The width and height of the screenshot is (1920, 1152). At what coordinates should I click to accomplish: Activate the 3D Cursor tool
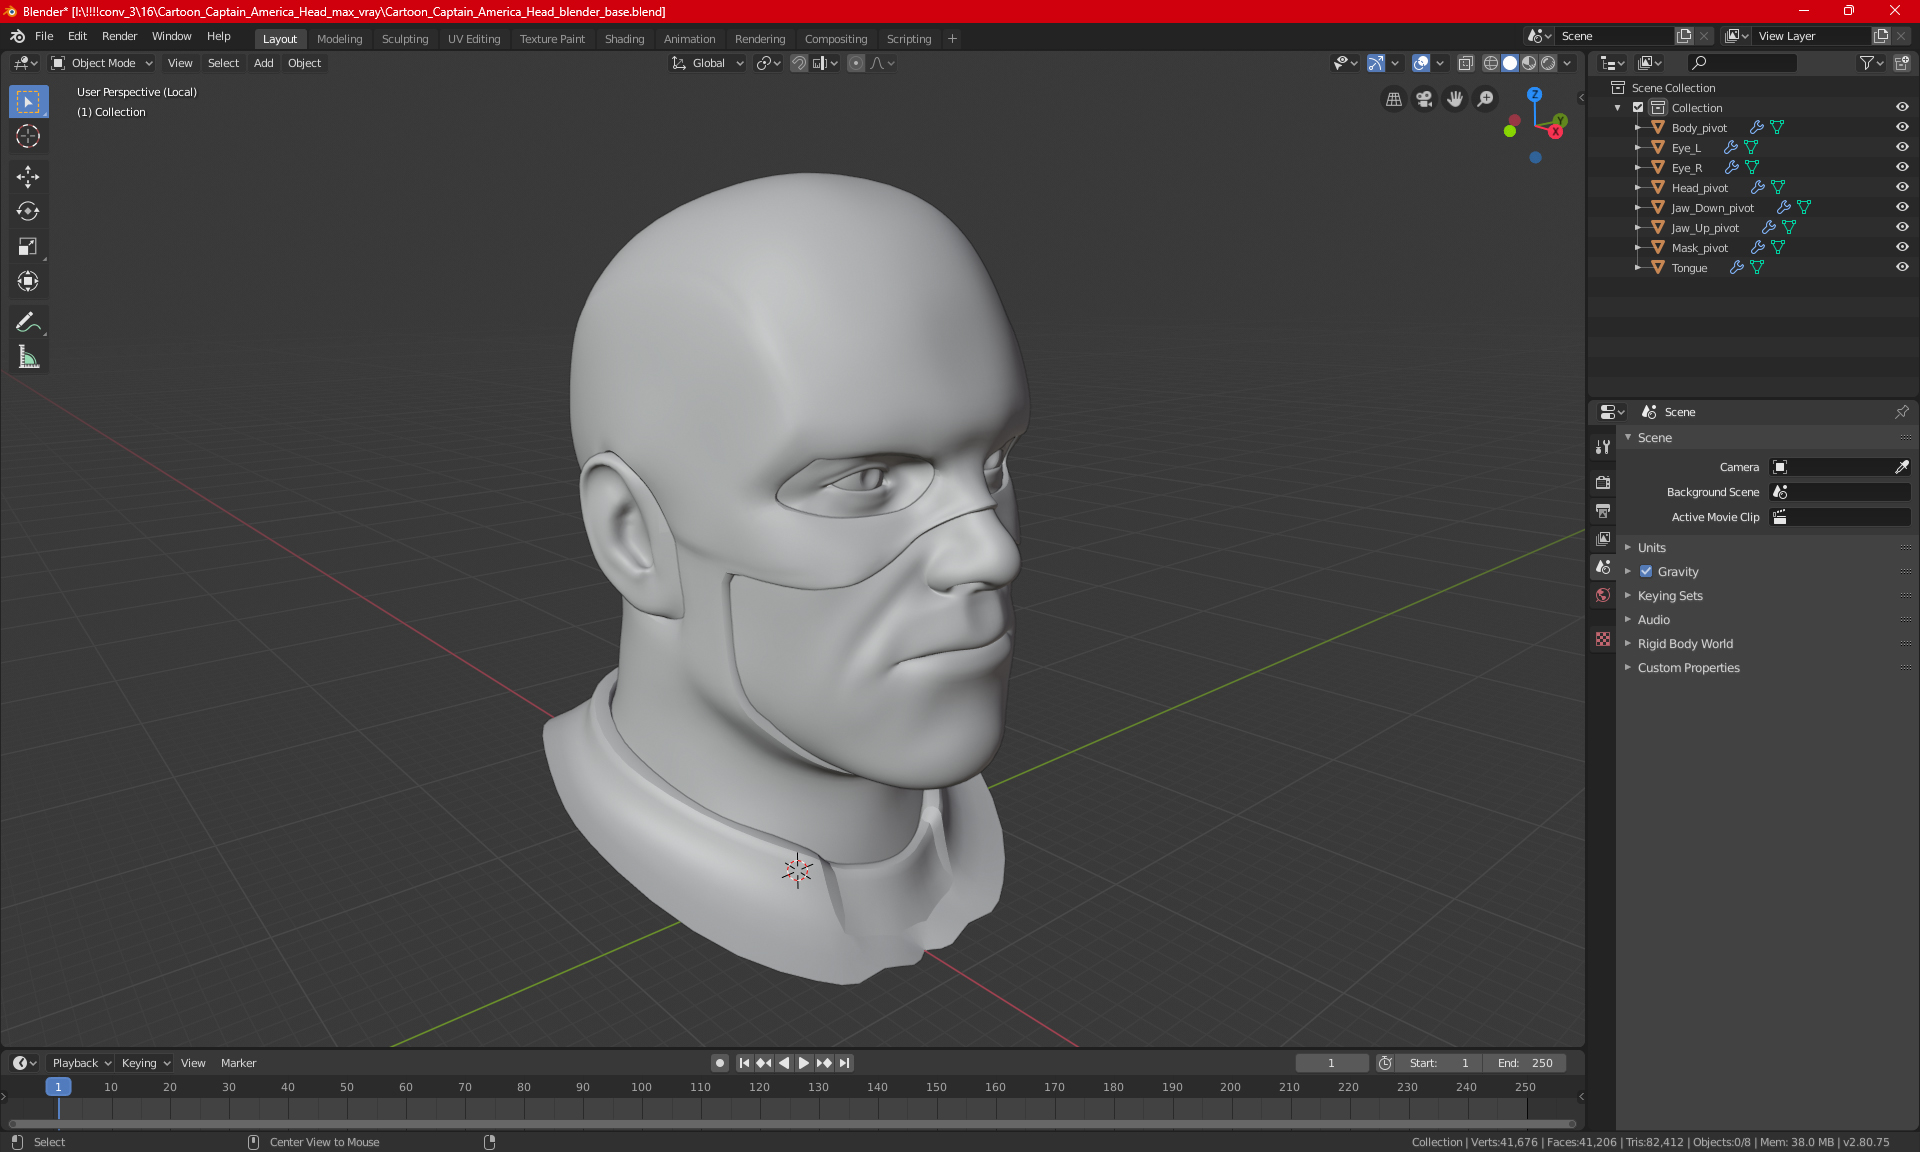(28, 136)
